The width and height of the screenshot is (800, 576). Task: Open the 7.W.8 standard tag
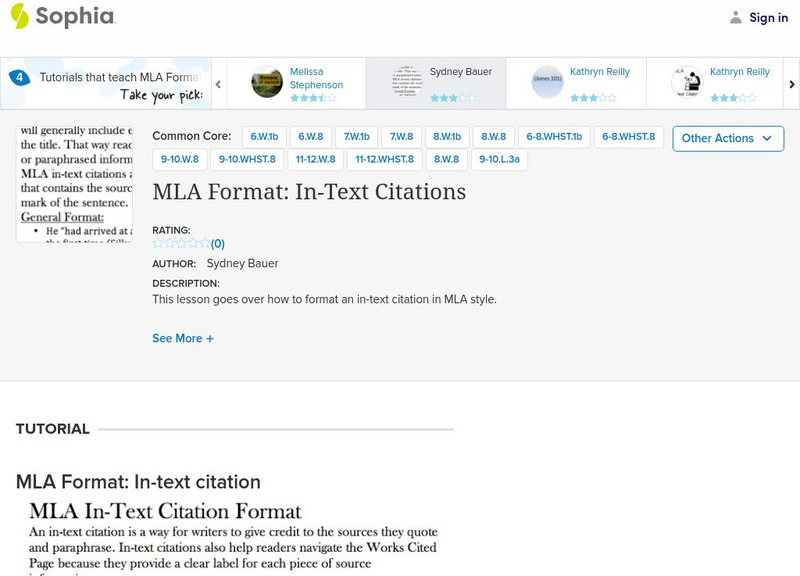point(402,137)
